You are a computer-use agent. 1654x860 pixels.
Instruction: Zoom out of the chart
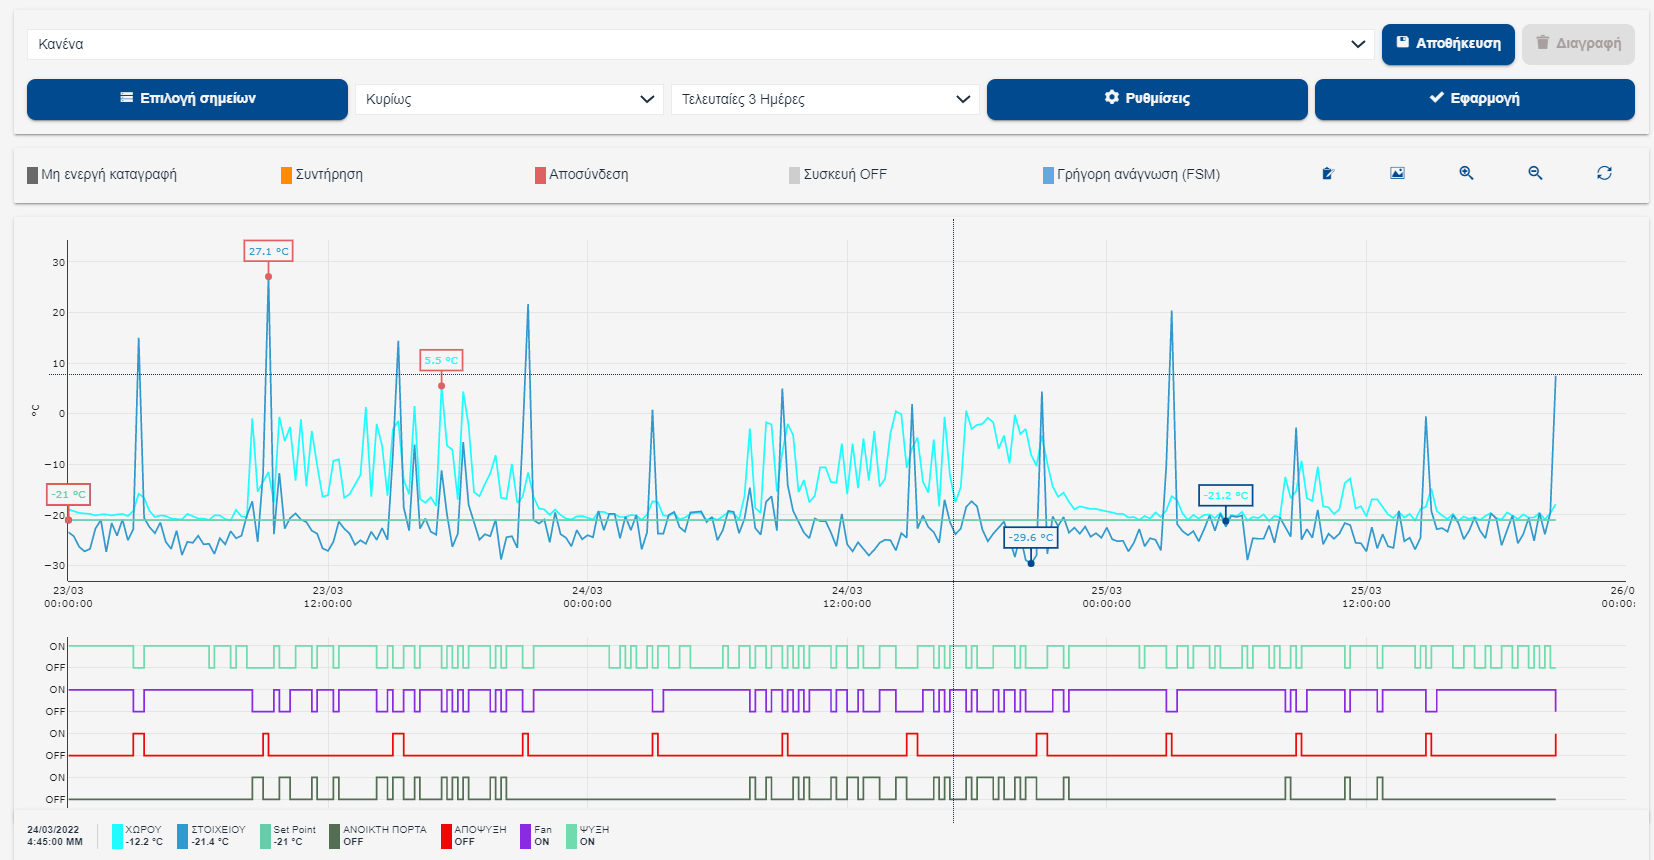click(x=1535, y=173)
